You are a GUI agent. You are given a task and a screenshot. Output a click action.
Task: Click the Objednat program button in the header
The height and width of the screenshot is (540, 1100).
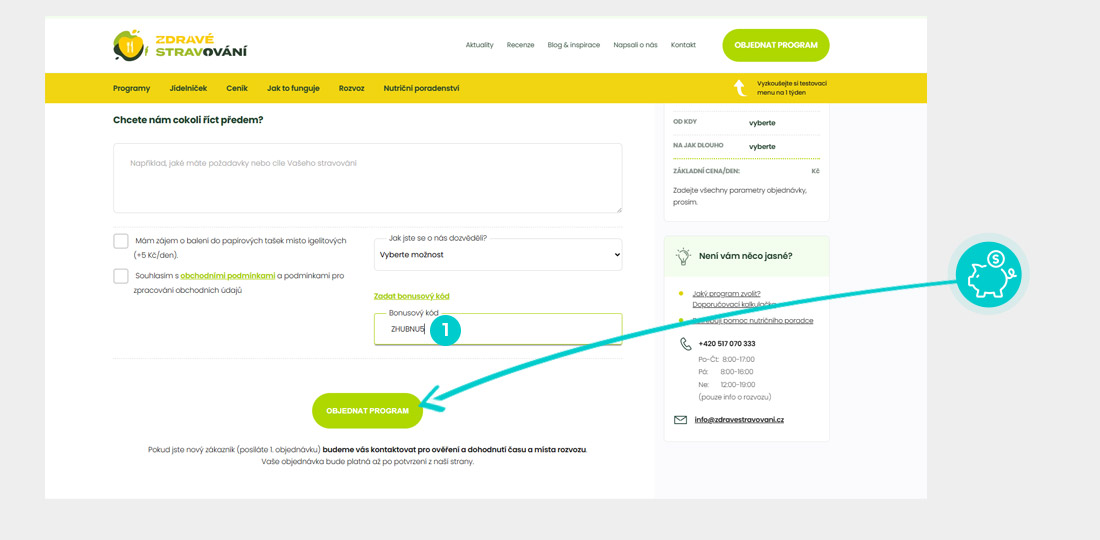click(x=776, y=46)
